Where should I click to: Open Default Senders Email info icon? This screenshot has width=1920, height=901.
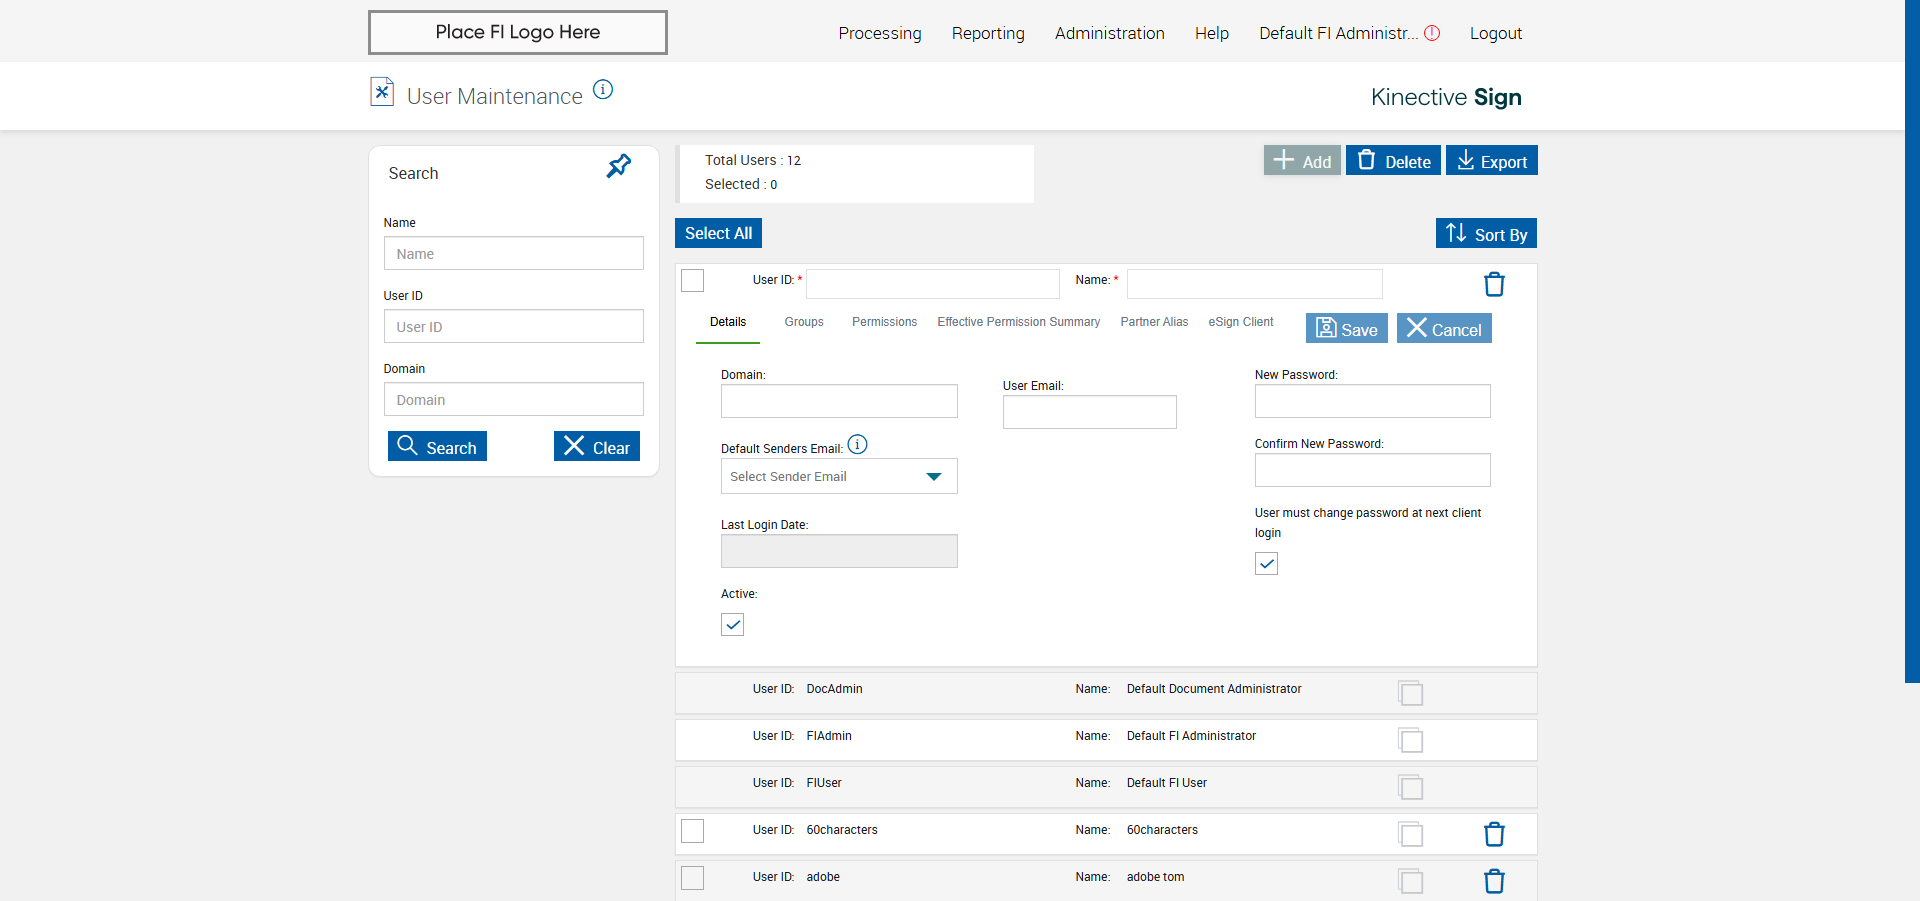tap(858, 444)
